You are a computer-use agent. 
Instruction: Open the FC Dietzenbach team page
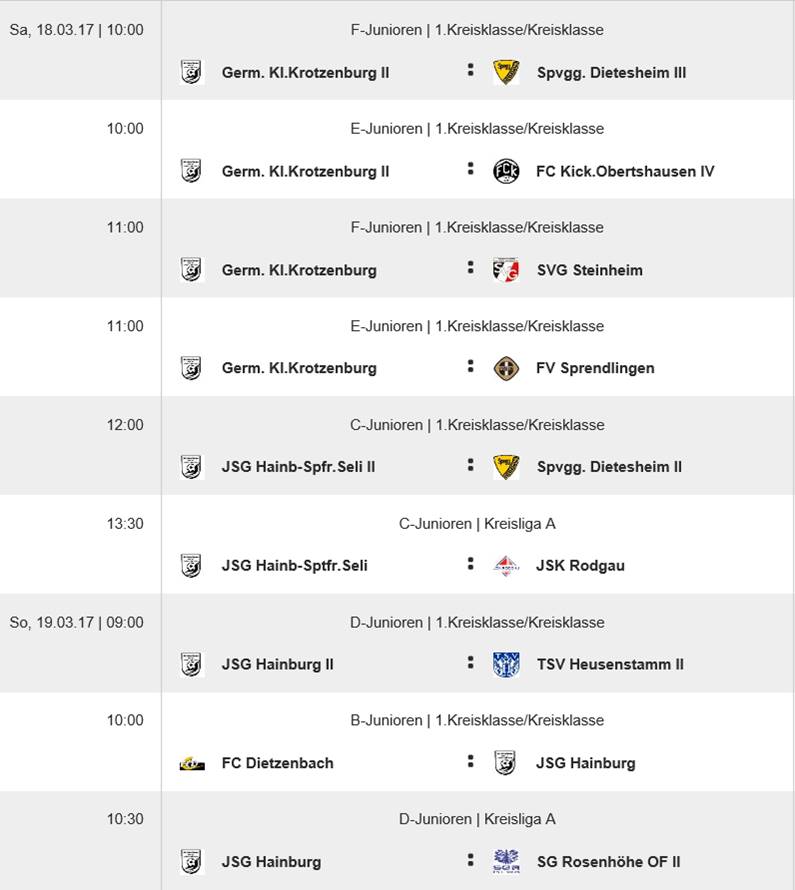tap(277, 763)
